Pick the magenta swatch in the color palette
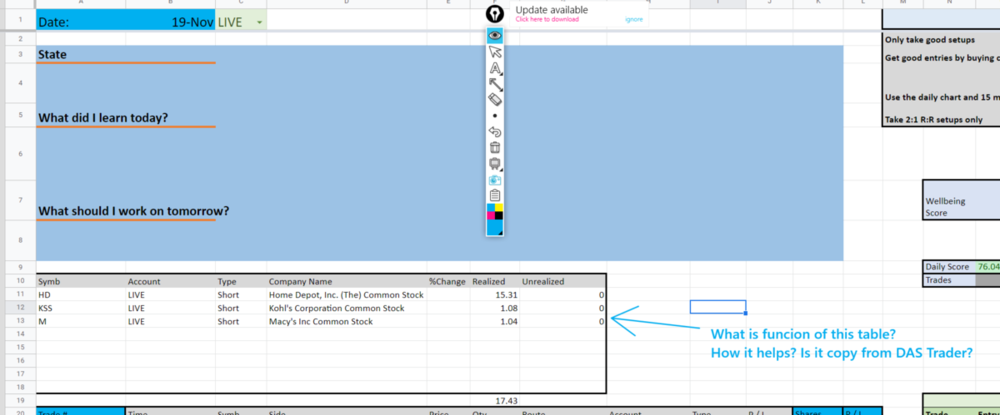 pyautogui.click(x=491, y=215)
